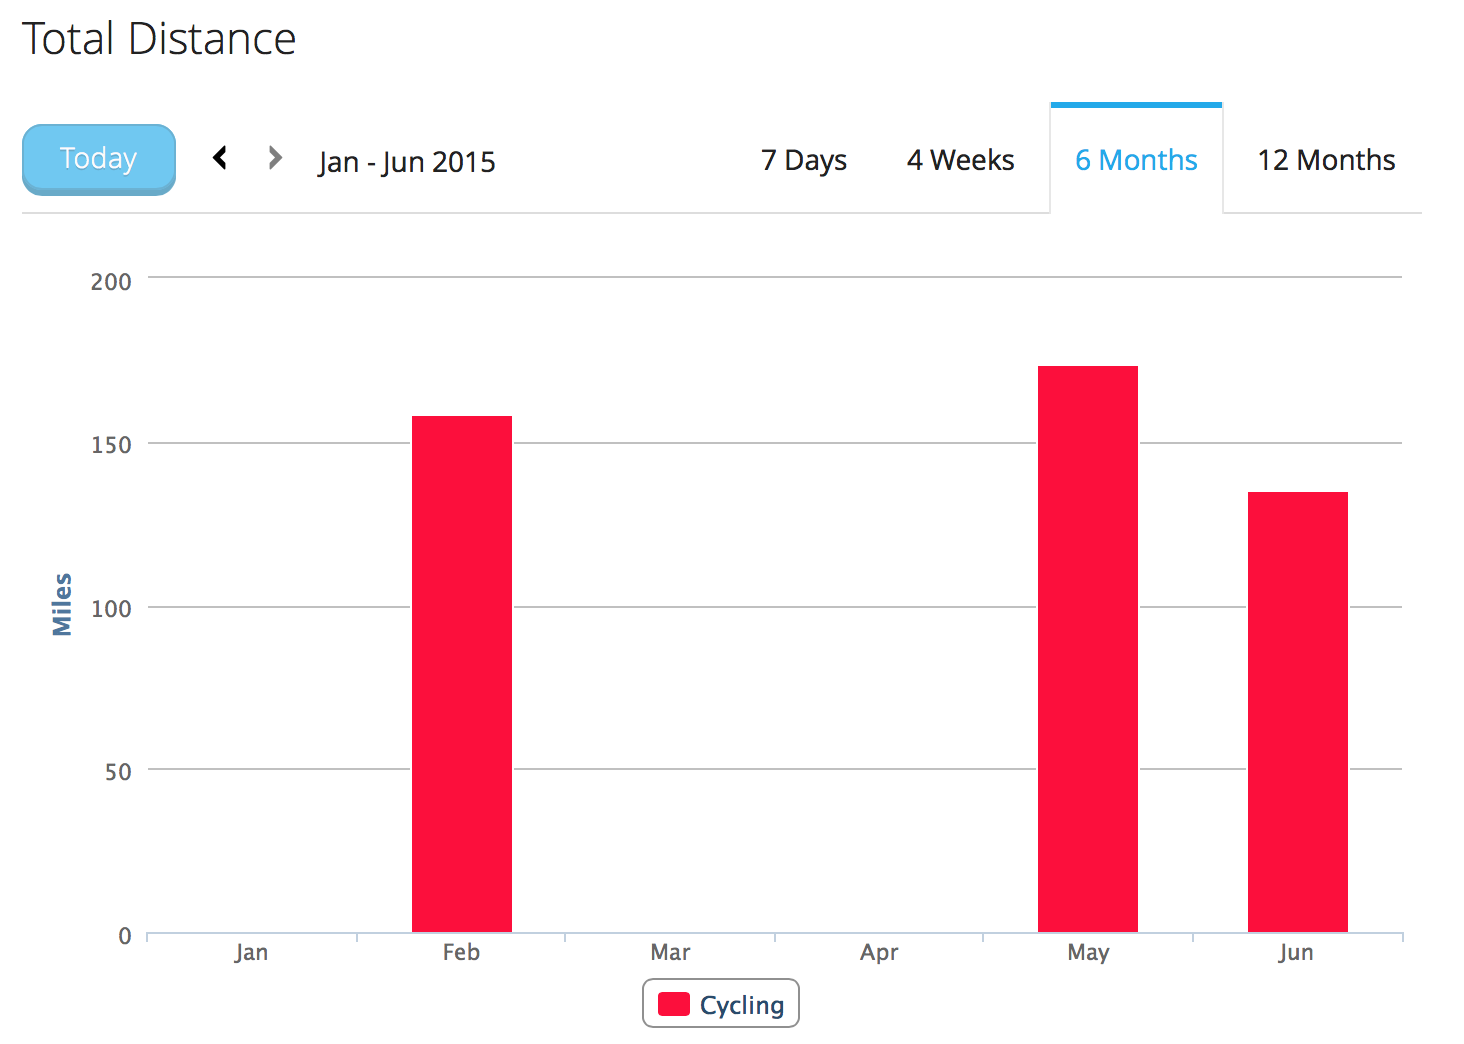Image resolution: width=1464 pixels, height=1044 pixels.
Task: Click the Jan - Jun 2015 date label
Action: click(x=407, y=162)
